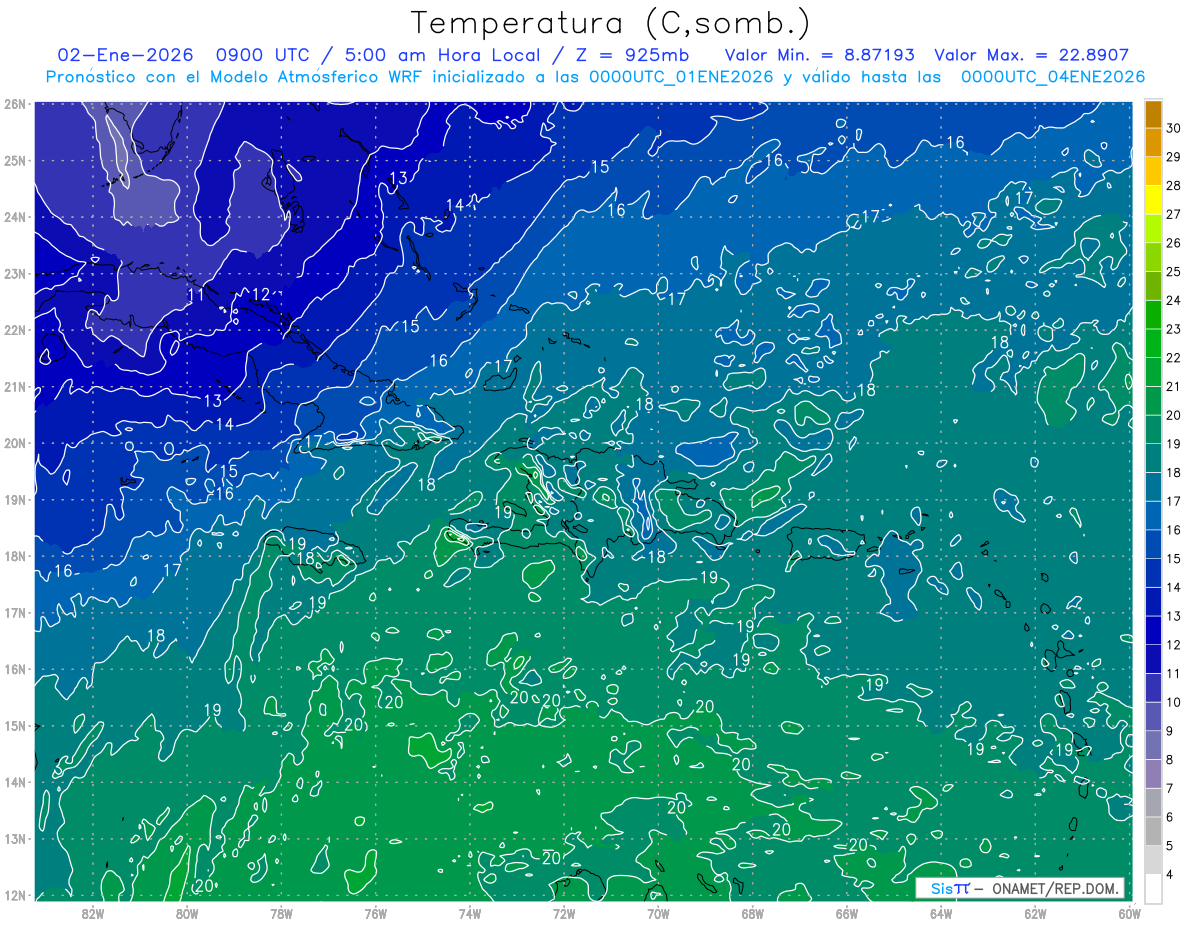Click the 68W longitude axis label
Viewport: 1200px width, 927px height.
coord(753,913)
